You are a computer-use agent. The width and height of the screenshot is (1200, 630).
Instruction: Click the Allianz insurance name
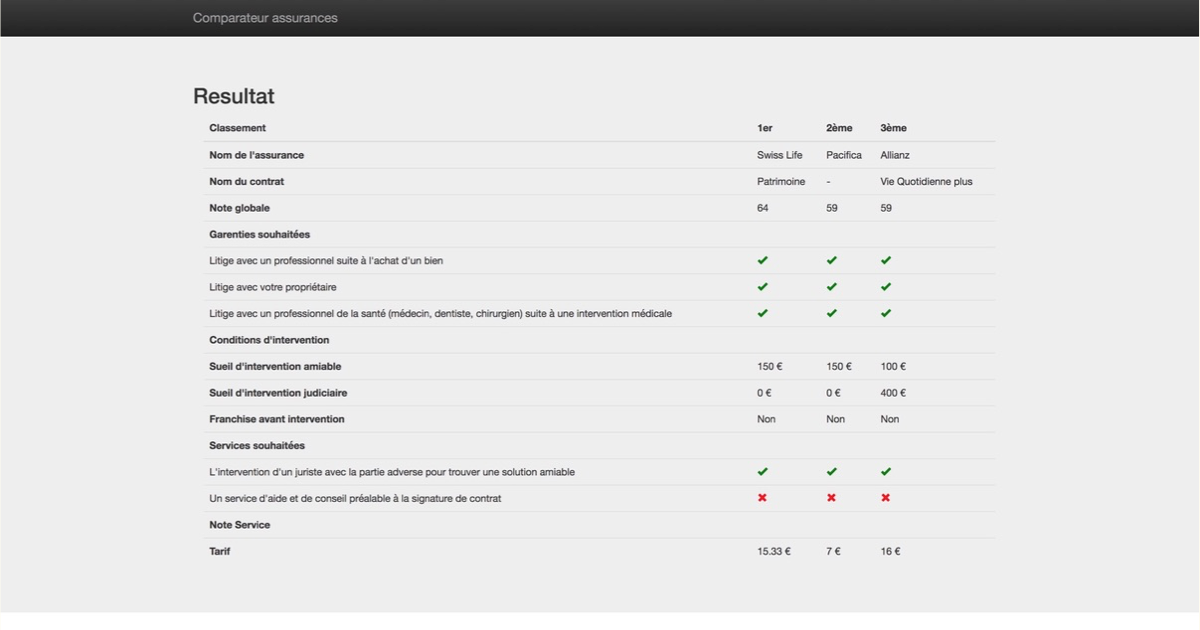[895, 155]
